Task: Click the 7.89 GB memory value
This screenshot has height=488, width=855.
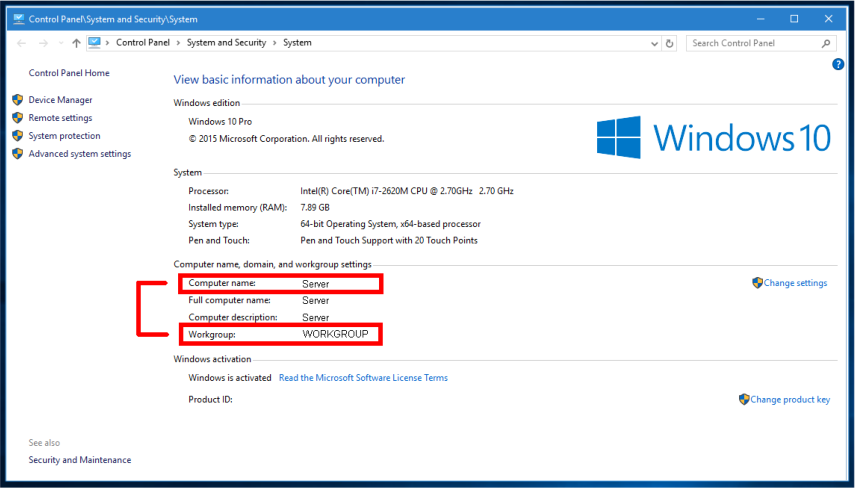Action: tap(315, 208)
